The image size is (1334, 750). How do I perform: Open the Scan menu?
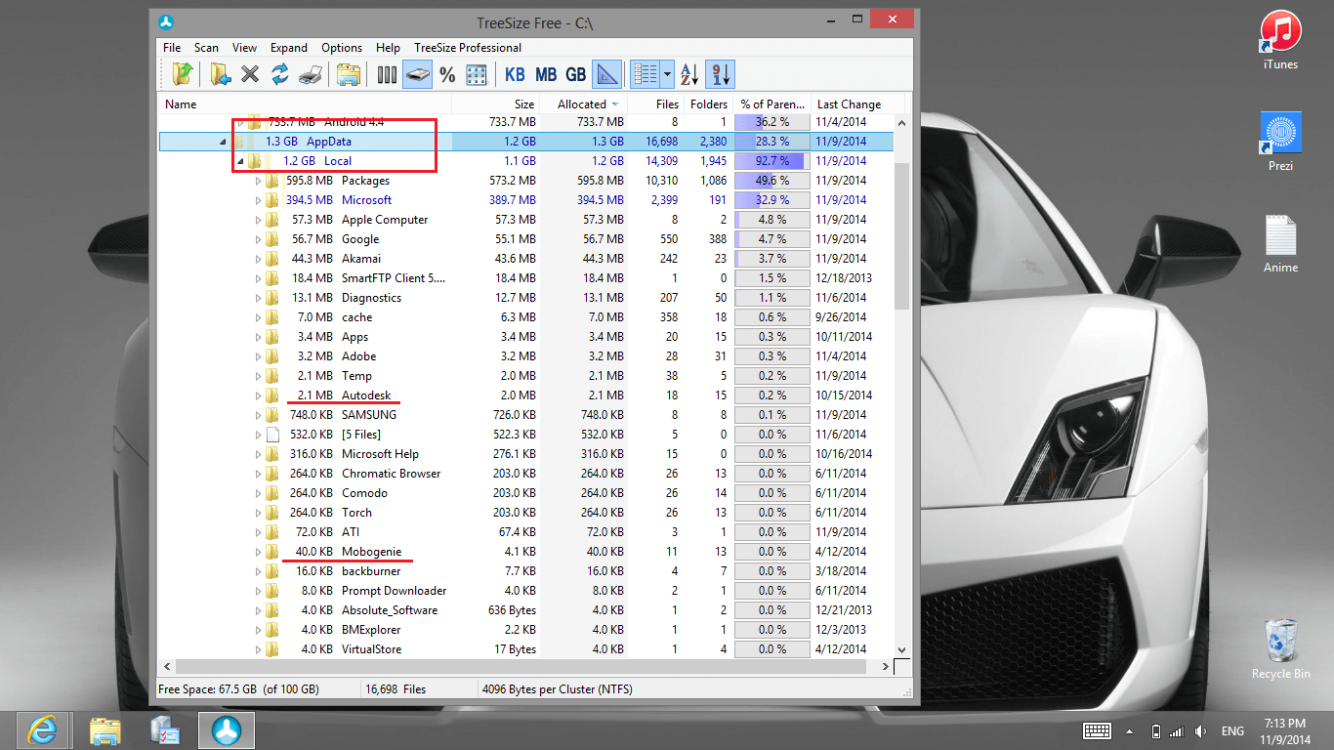[x=206, y=47]
